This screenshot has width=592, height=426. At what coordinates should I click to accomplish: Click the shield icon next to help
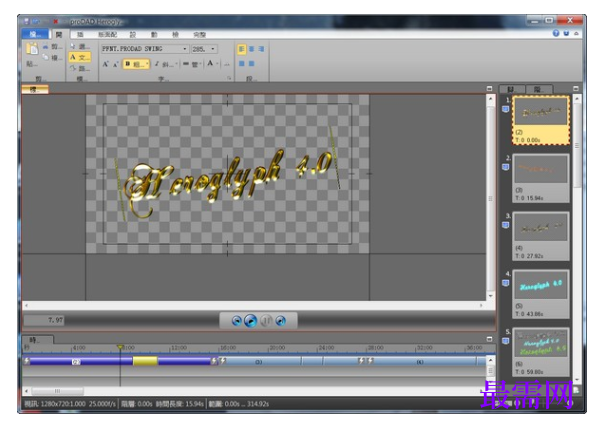(566, 33)
